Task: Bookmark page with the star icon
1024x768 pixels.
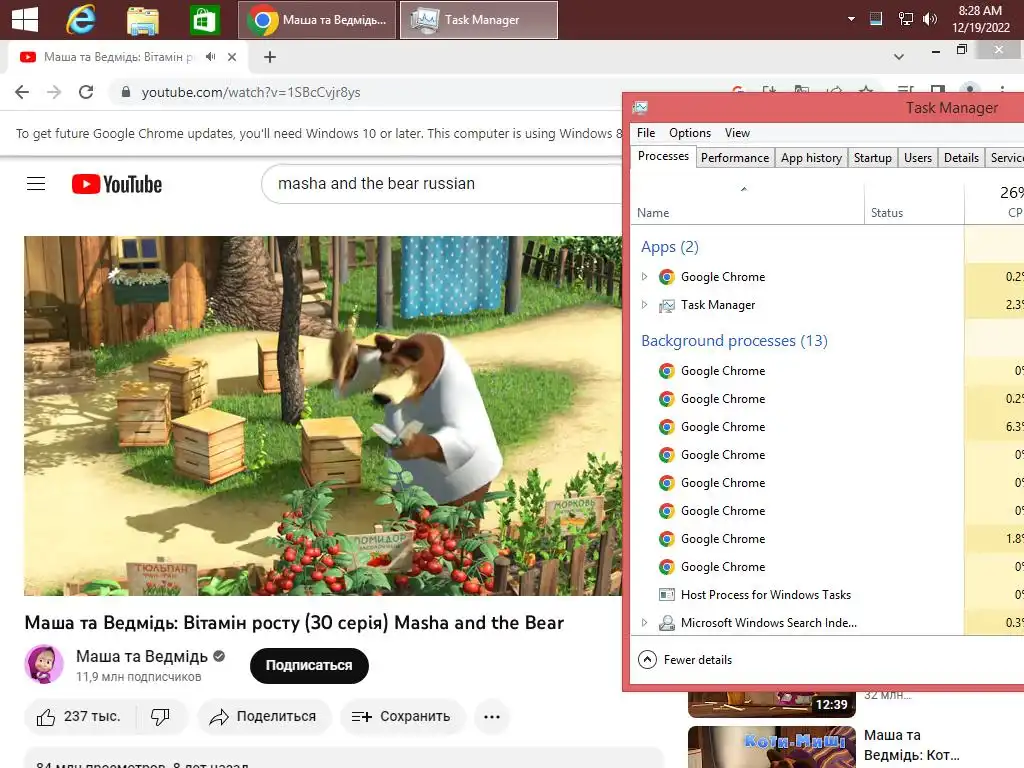Action: coord(866,91)
